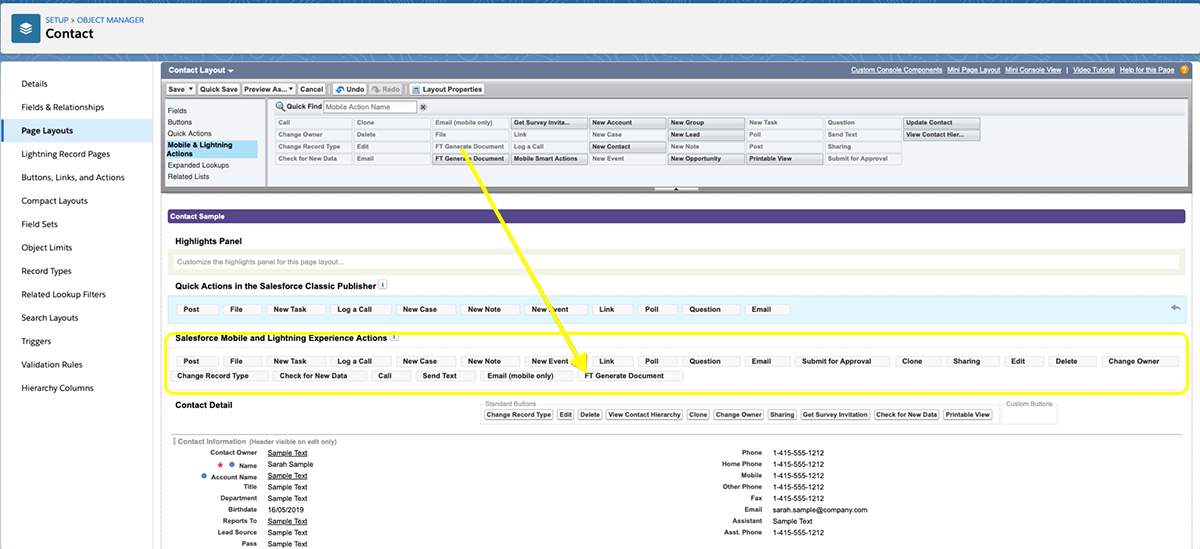Select Mobile & Lightning Actions palette category
Image resolution: width=1200 pixels, height=549 pixels.
(211, 149)
